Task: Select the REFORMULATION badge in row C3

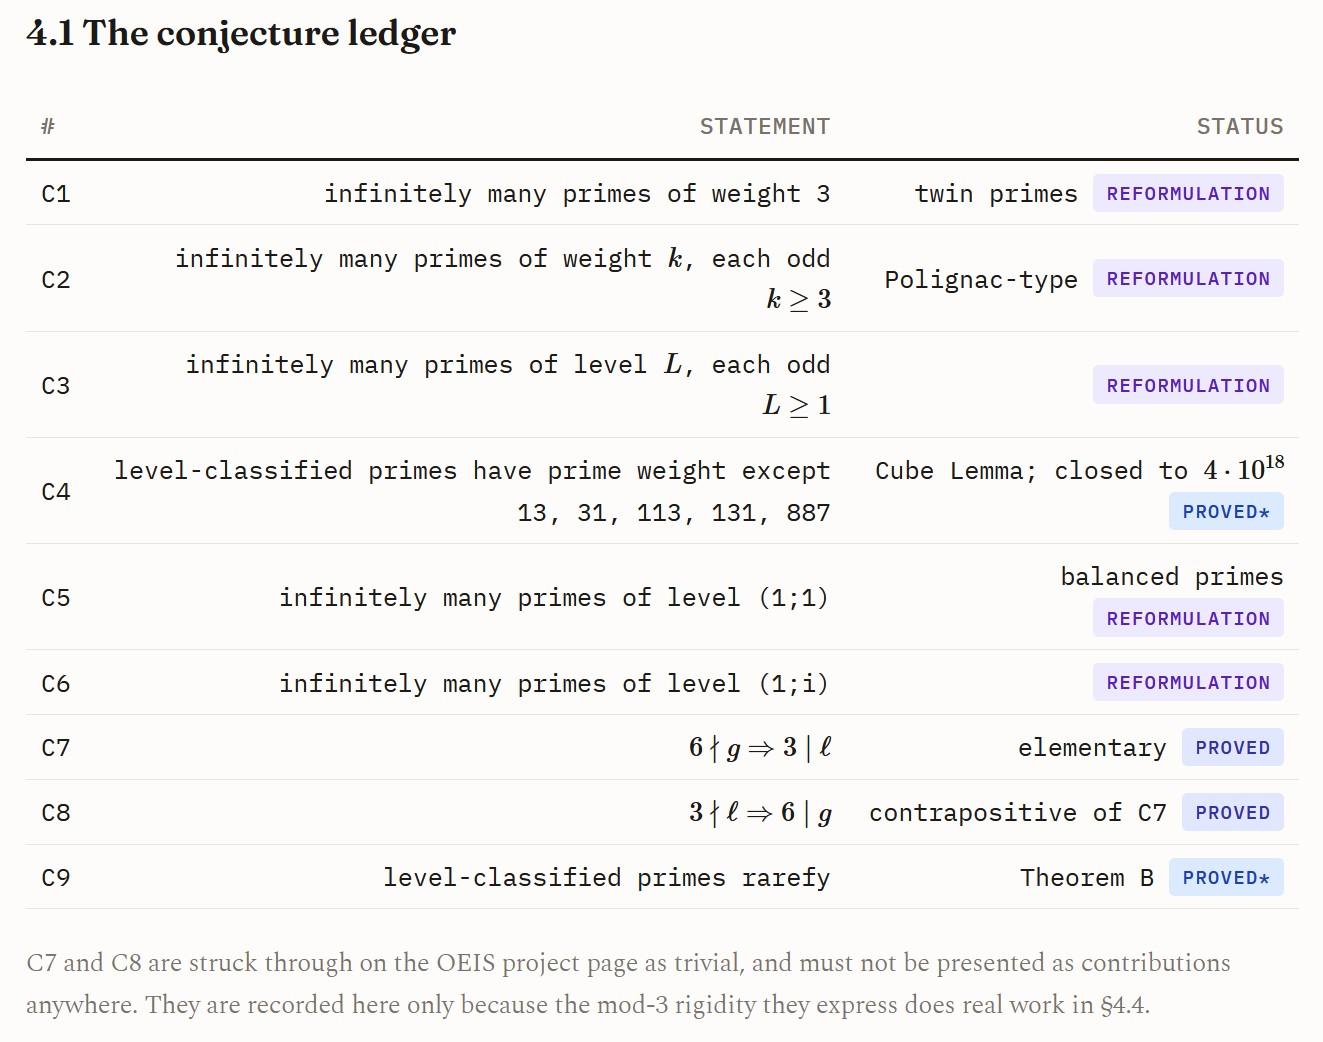Action: (1188, 386)
